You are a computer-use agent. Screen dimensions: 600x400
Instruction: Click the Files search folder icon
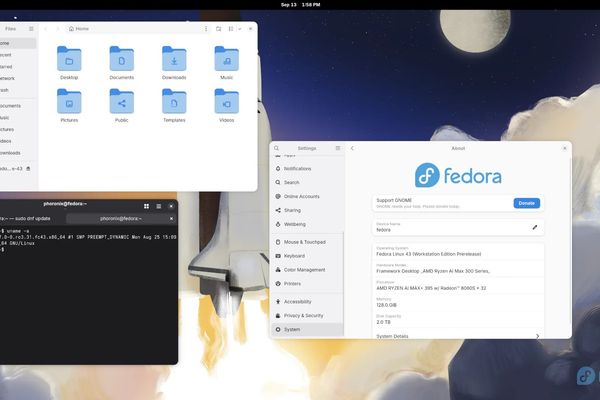point(218,29)
